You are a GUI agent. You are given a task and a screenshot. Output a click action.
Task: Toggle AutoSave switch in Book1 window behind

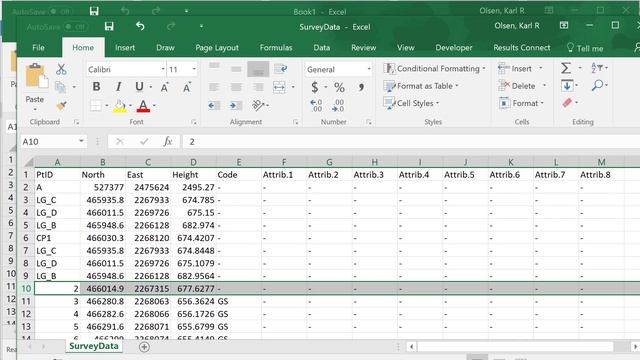[60, 11]
